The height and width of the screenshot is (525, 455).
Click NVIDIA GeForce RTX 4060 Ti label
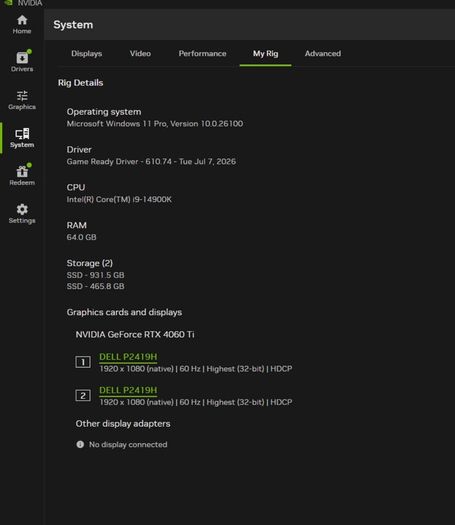click(135, 334)
